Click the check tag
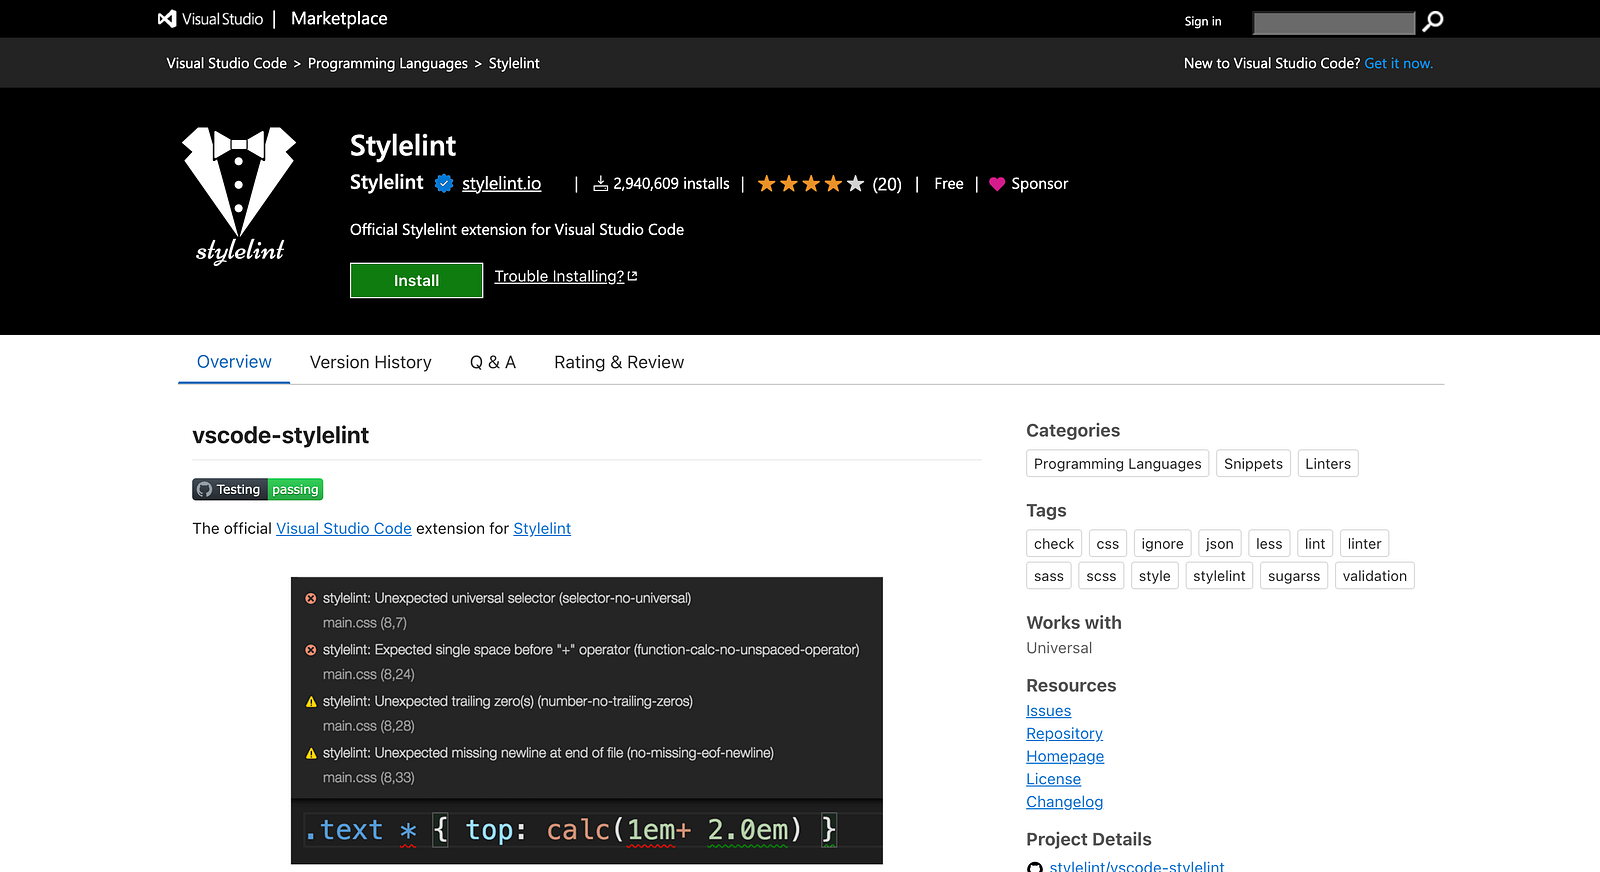 pos(1054,544)
